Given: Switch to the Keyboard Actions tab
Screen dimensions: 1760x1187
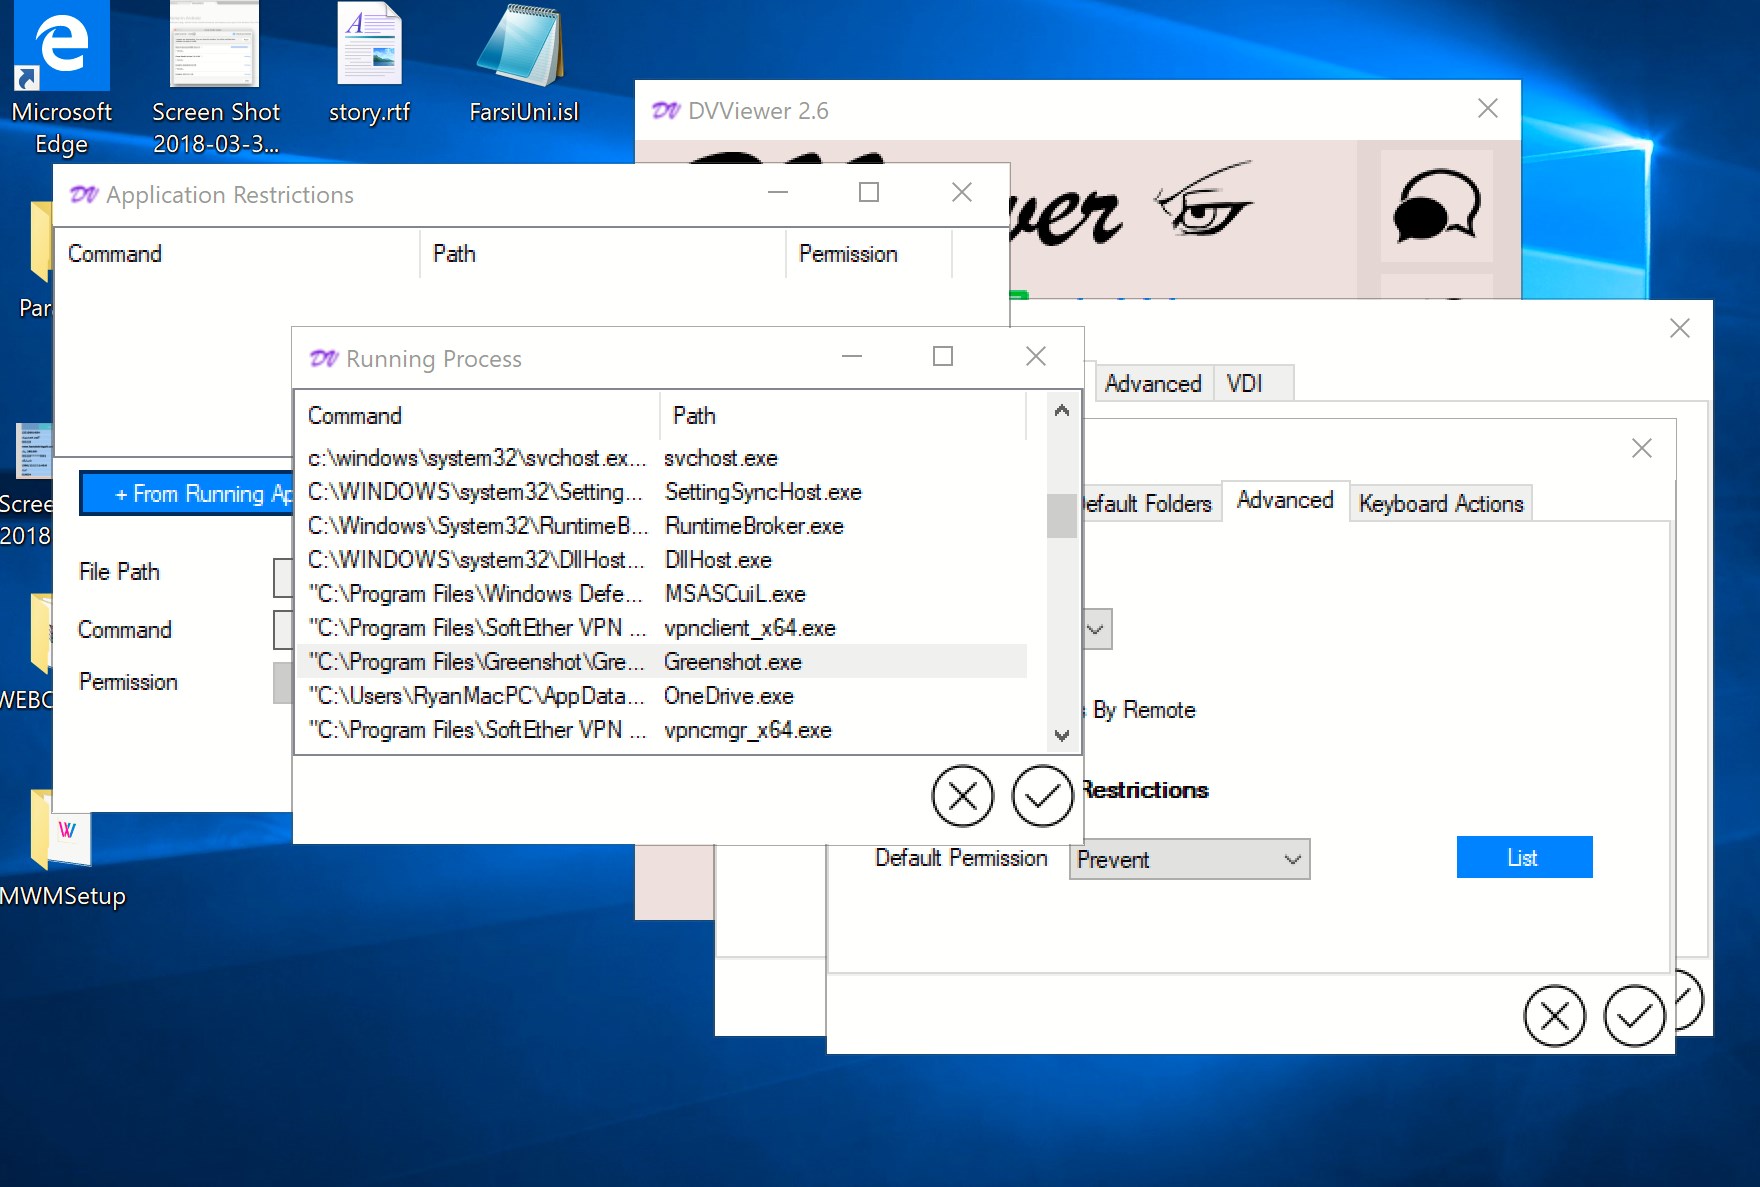Looking at the screenshot, I should pos(1441,503).
